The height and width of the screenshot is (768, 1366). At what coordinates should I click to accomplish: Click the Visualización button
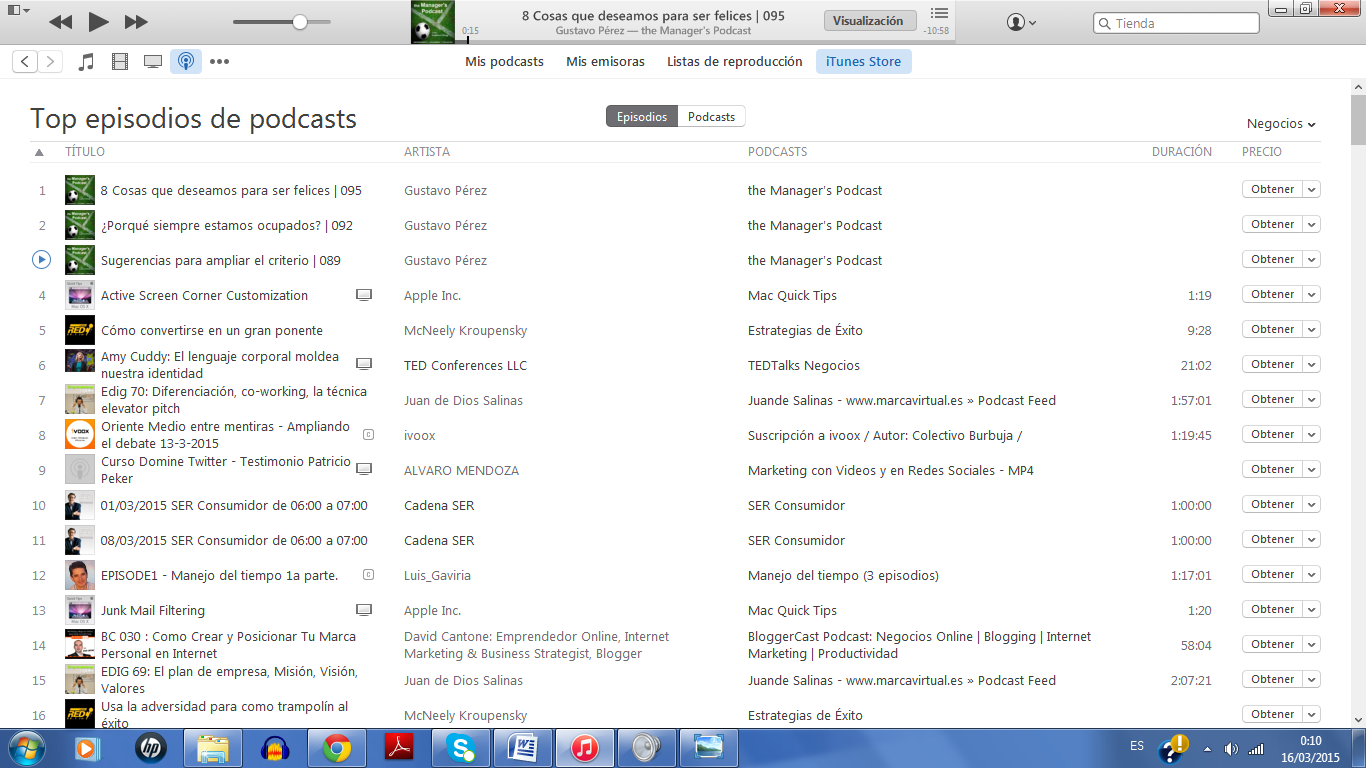point(868,21)
